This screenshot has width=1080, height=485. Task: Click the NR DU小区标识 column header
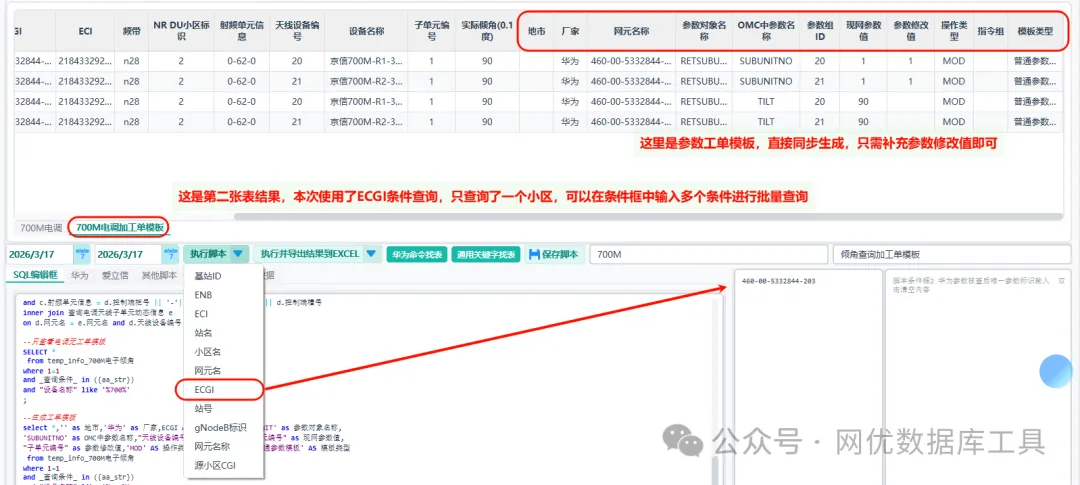pyautogui.click(x=180, y=31)
